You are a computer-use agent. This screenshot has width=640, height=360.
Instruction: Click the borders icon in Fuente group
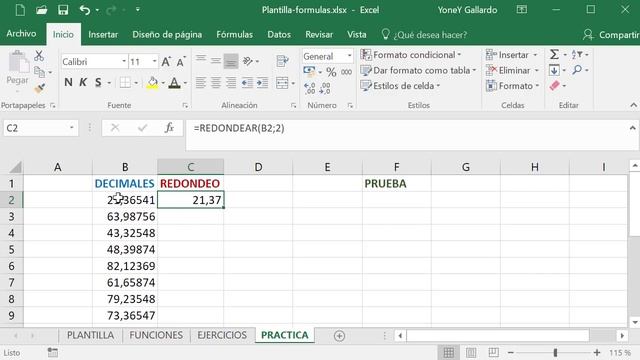coord(125,83)
